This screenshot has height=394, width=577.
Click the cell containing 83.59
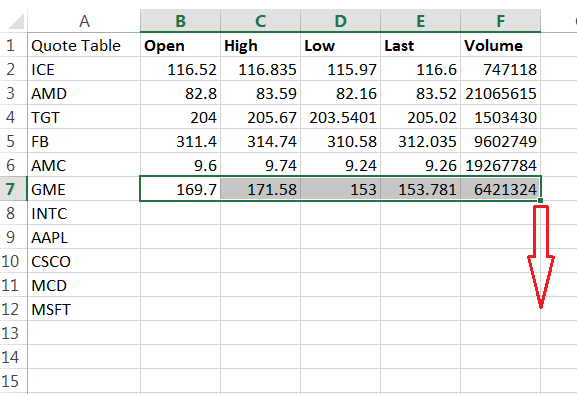pyautogui.click(x=261, y=93)
